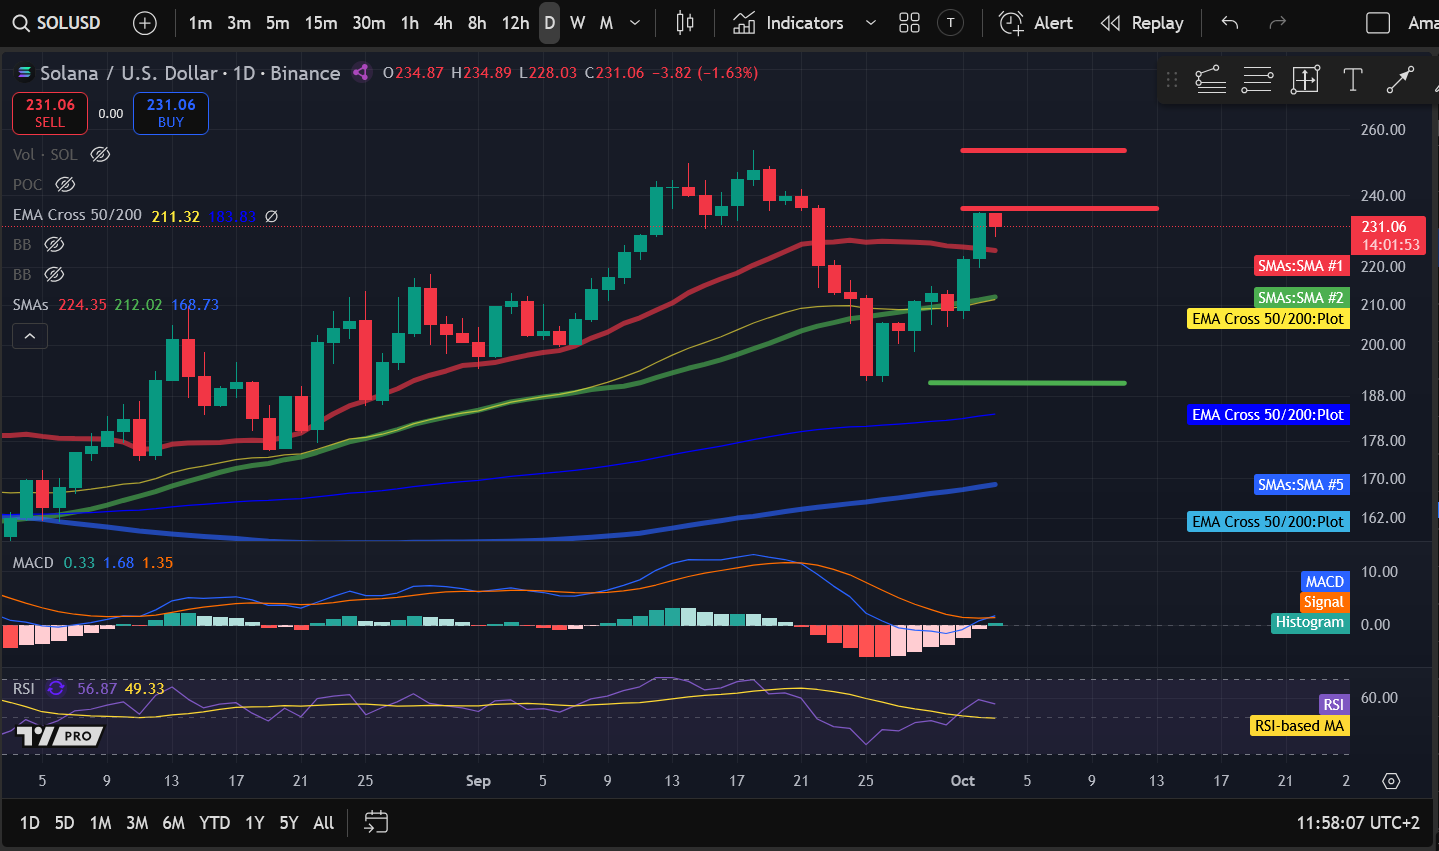Click the yellow EMA Cross 50/200:Plot label

(x=1268, y=319)
